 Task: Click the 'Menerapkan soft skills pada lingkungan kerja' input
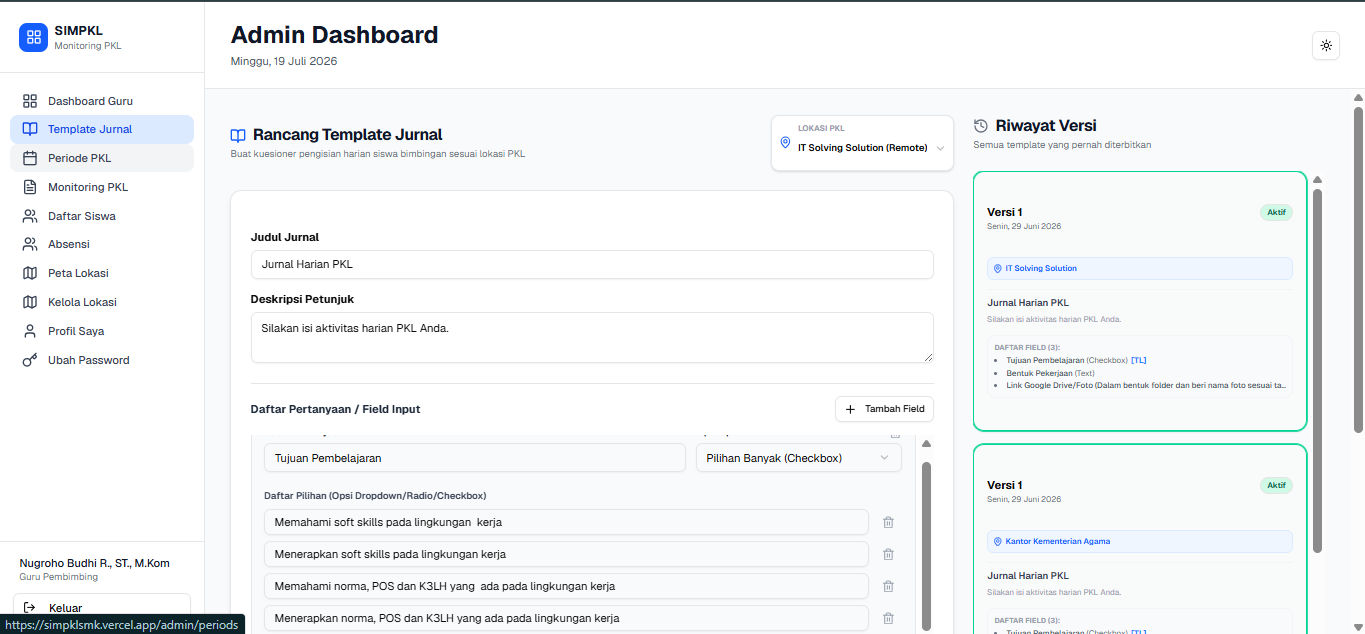pyautogui.click(x=566, y=554)
